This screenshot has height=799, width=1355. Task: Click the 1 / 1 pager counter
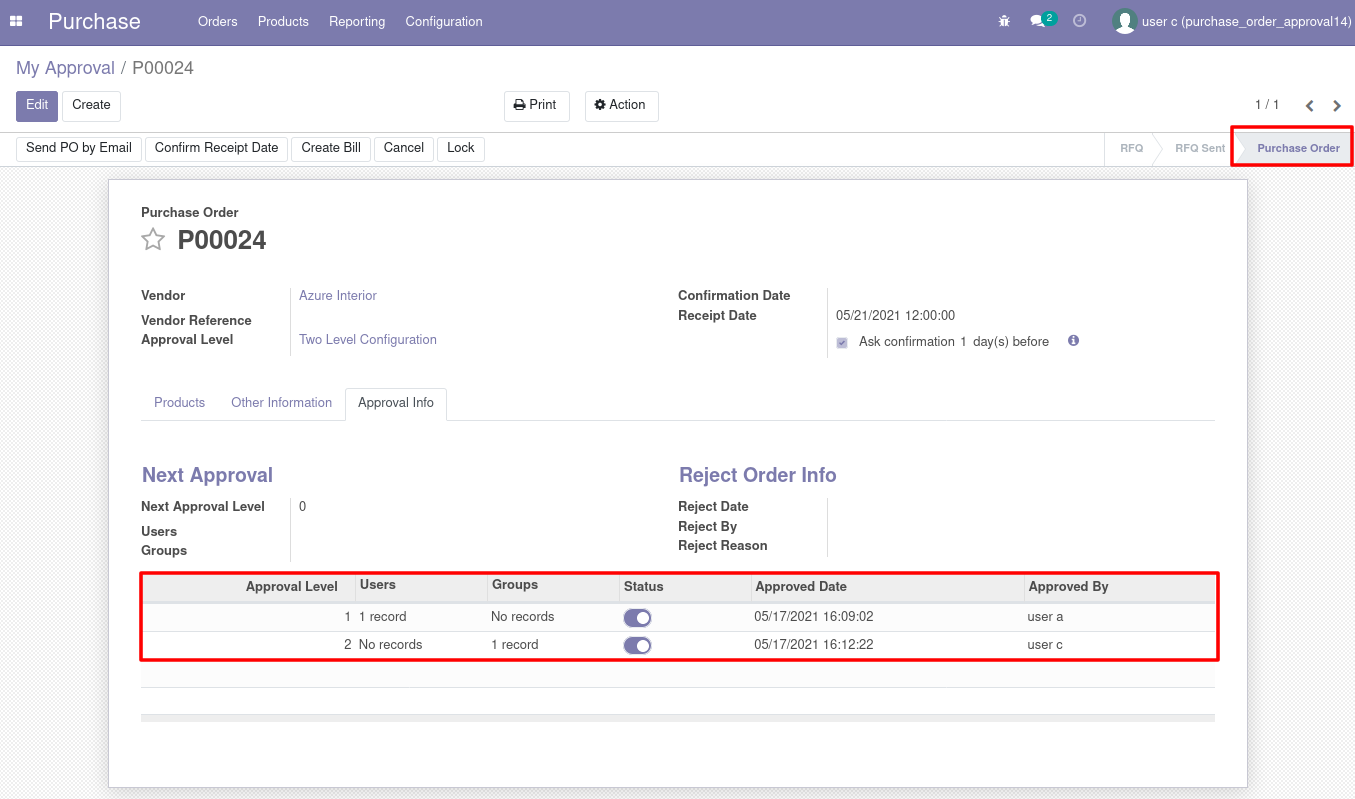[1267, 105]
